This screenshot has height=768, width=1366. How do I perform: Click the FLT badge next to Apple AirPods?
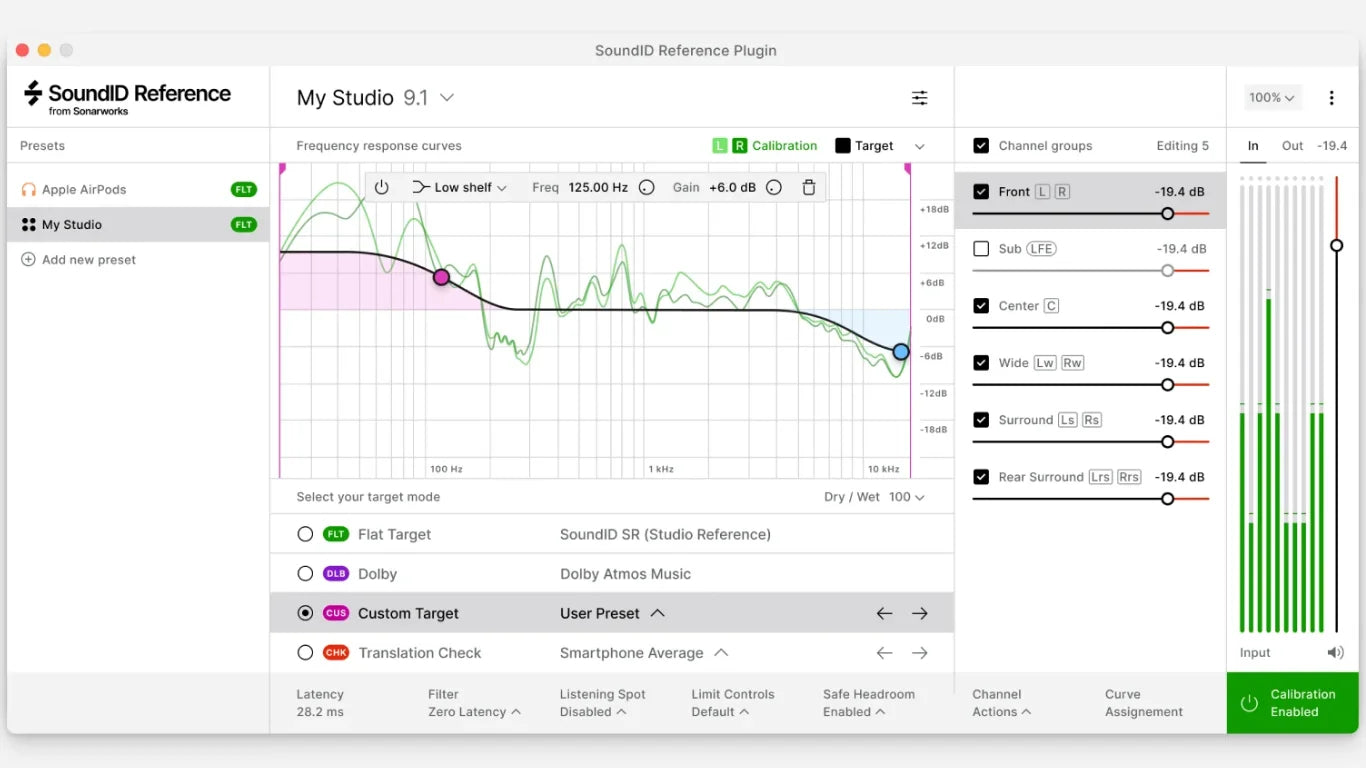243,189
